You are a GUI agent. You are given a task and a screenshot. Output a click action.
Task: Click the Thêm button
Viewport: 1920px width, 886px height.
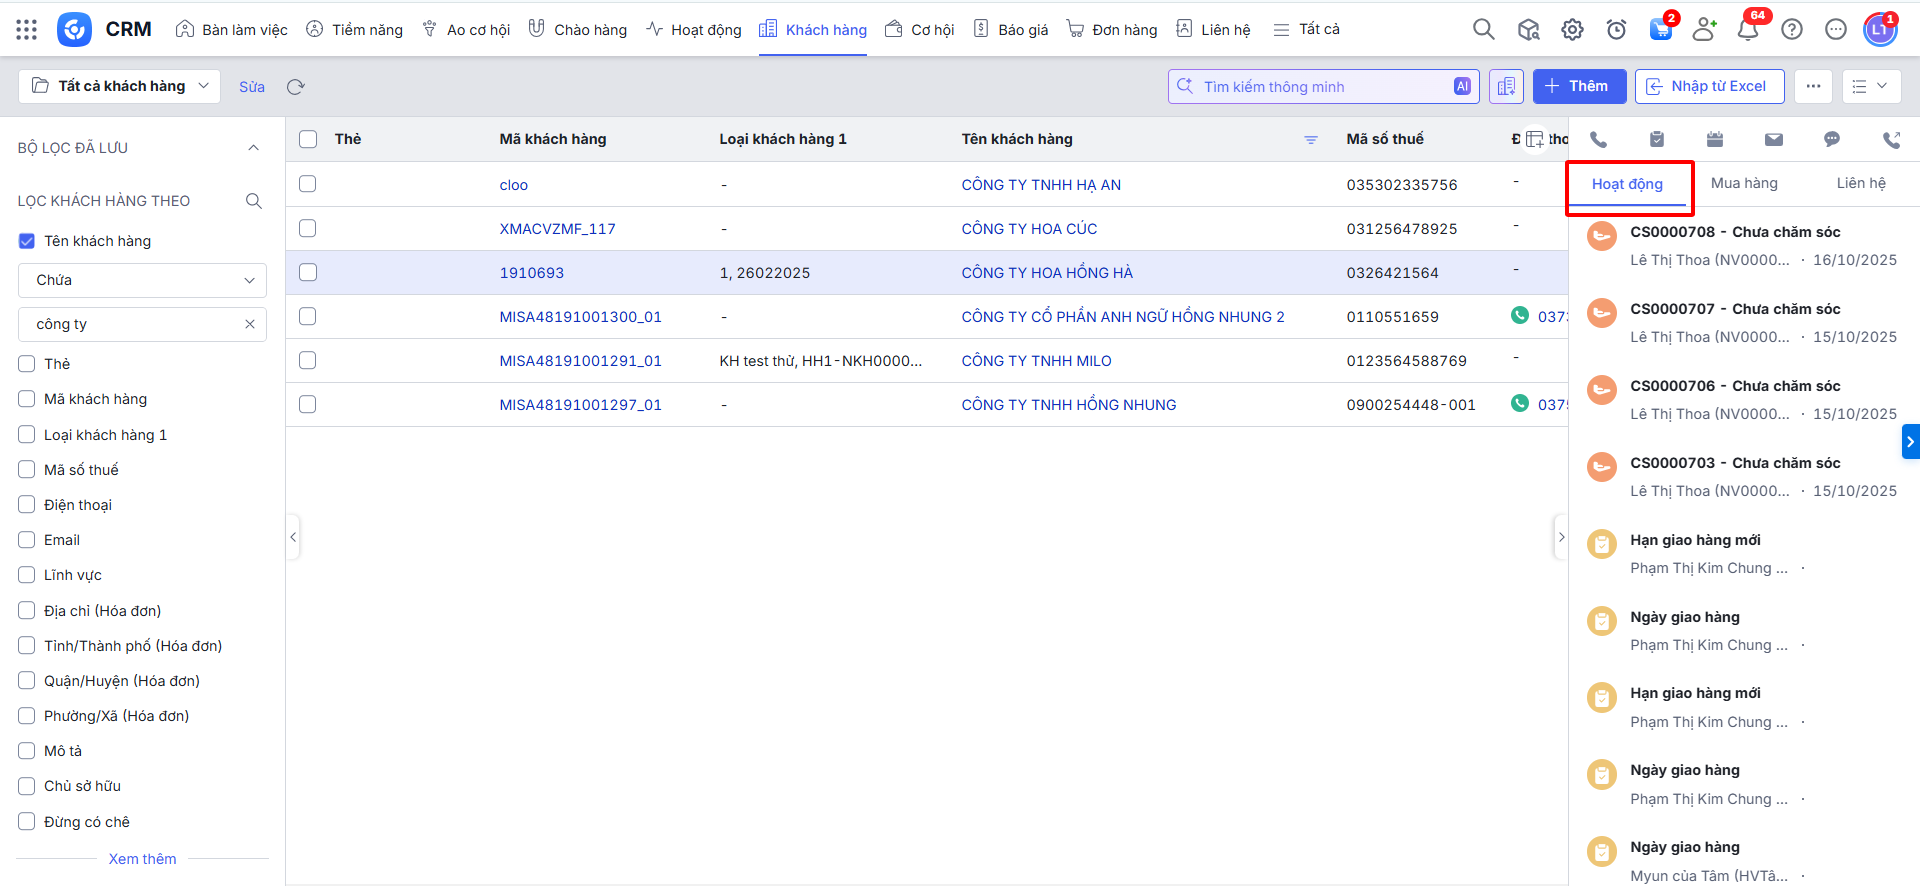coord(1578,86)
